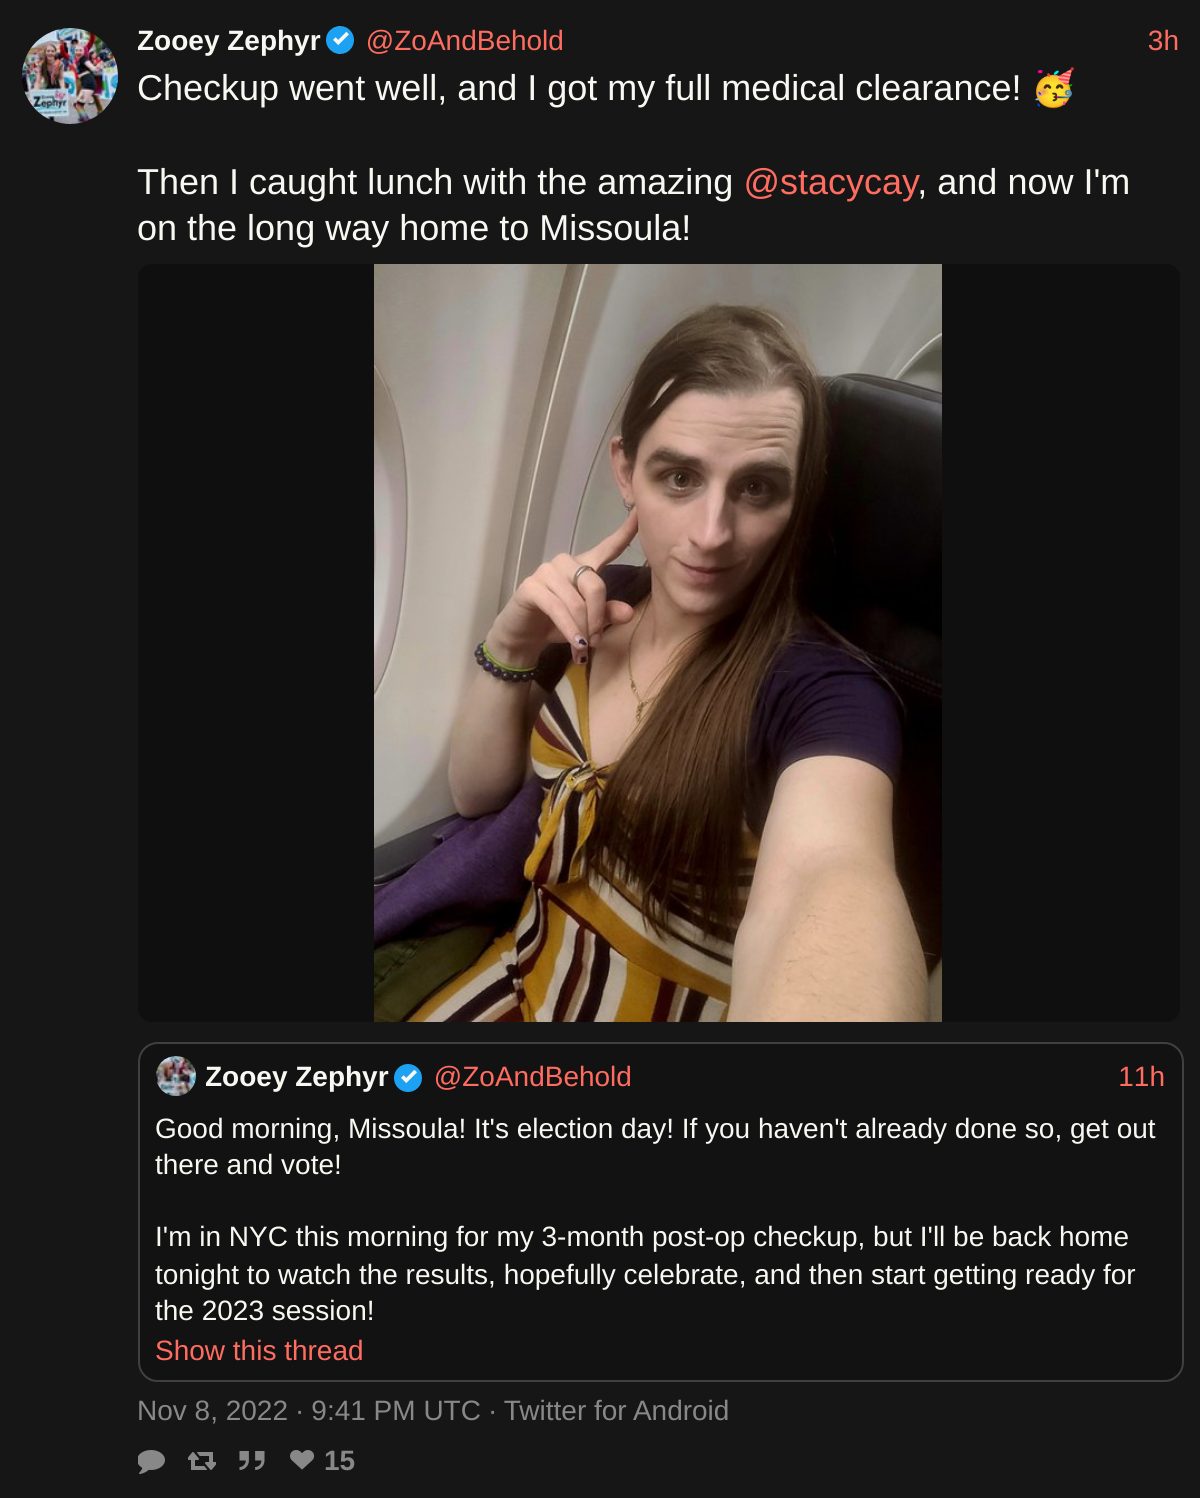Open the @stacycay mention link
This screenshot has height=1498, width=1200.
coord(831,182)
